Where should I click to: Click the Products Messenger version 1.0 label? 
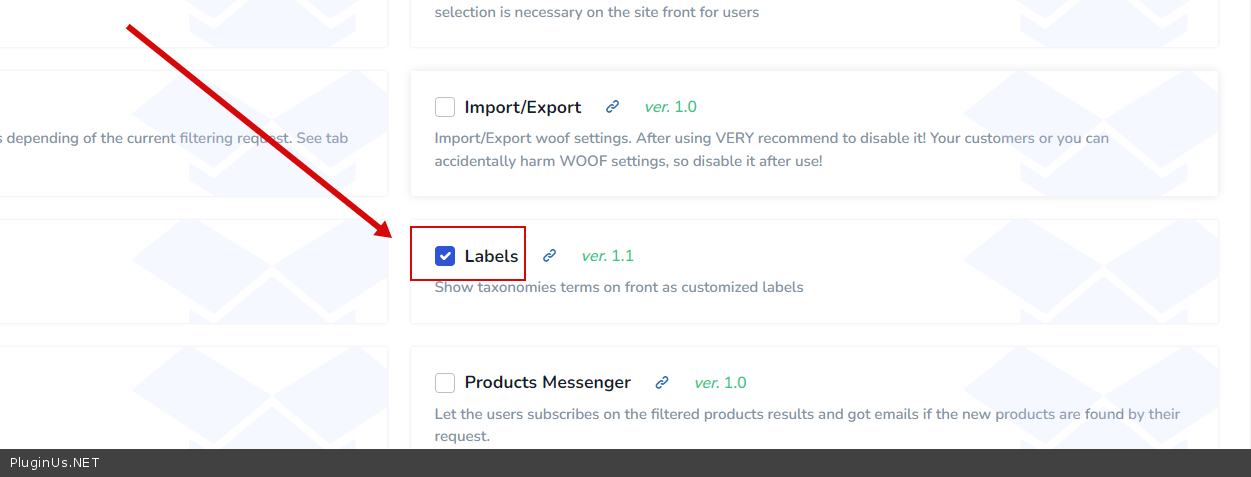720,383
